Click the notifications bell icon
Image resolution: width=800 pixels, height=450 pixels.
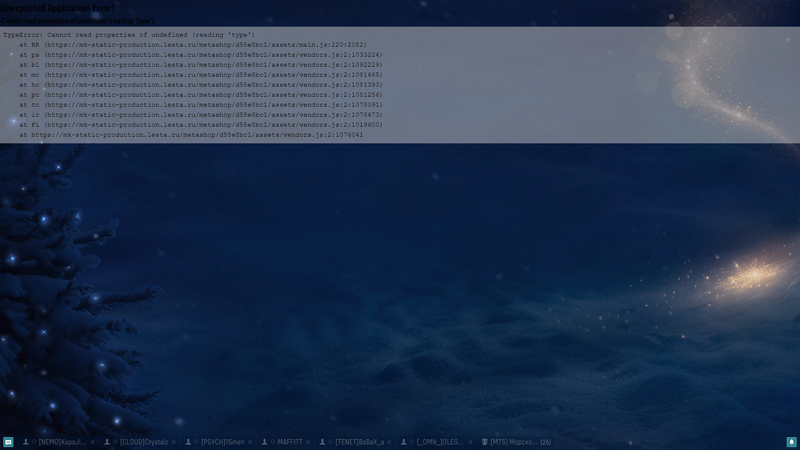point(791,441)
